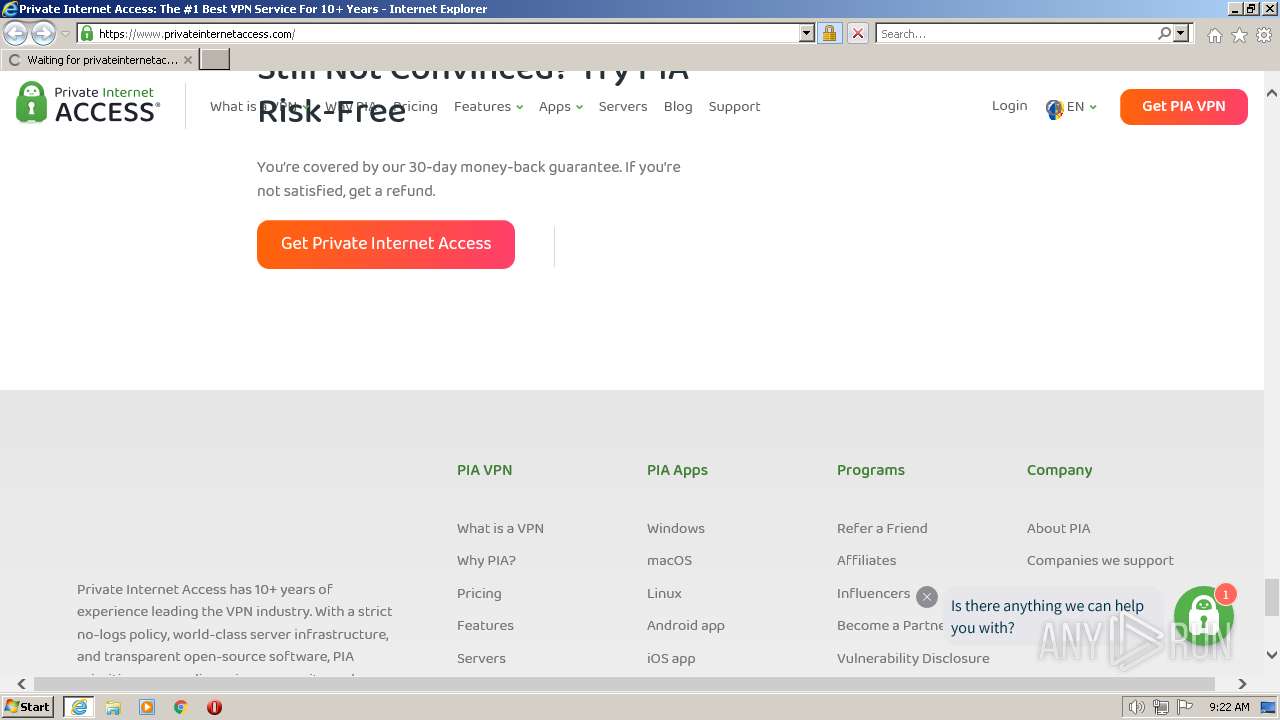This screenshot has height=720, width=1280.
Task: Open the footer Servers link
Action: (x=481, y=658)
